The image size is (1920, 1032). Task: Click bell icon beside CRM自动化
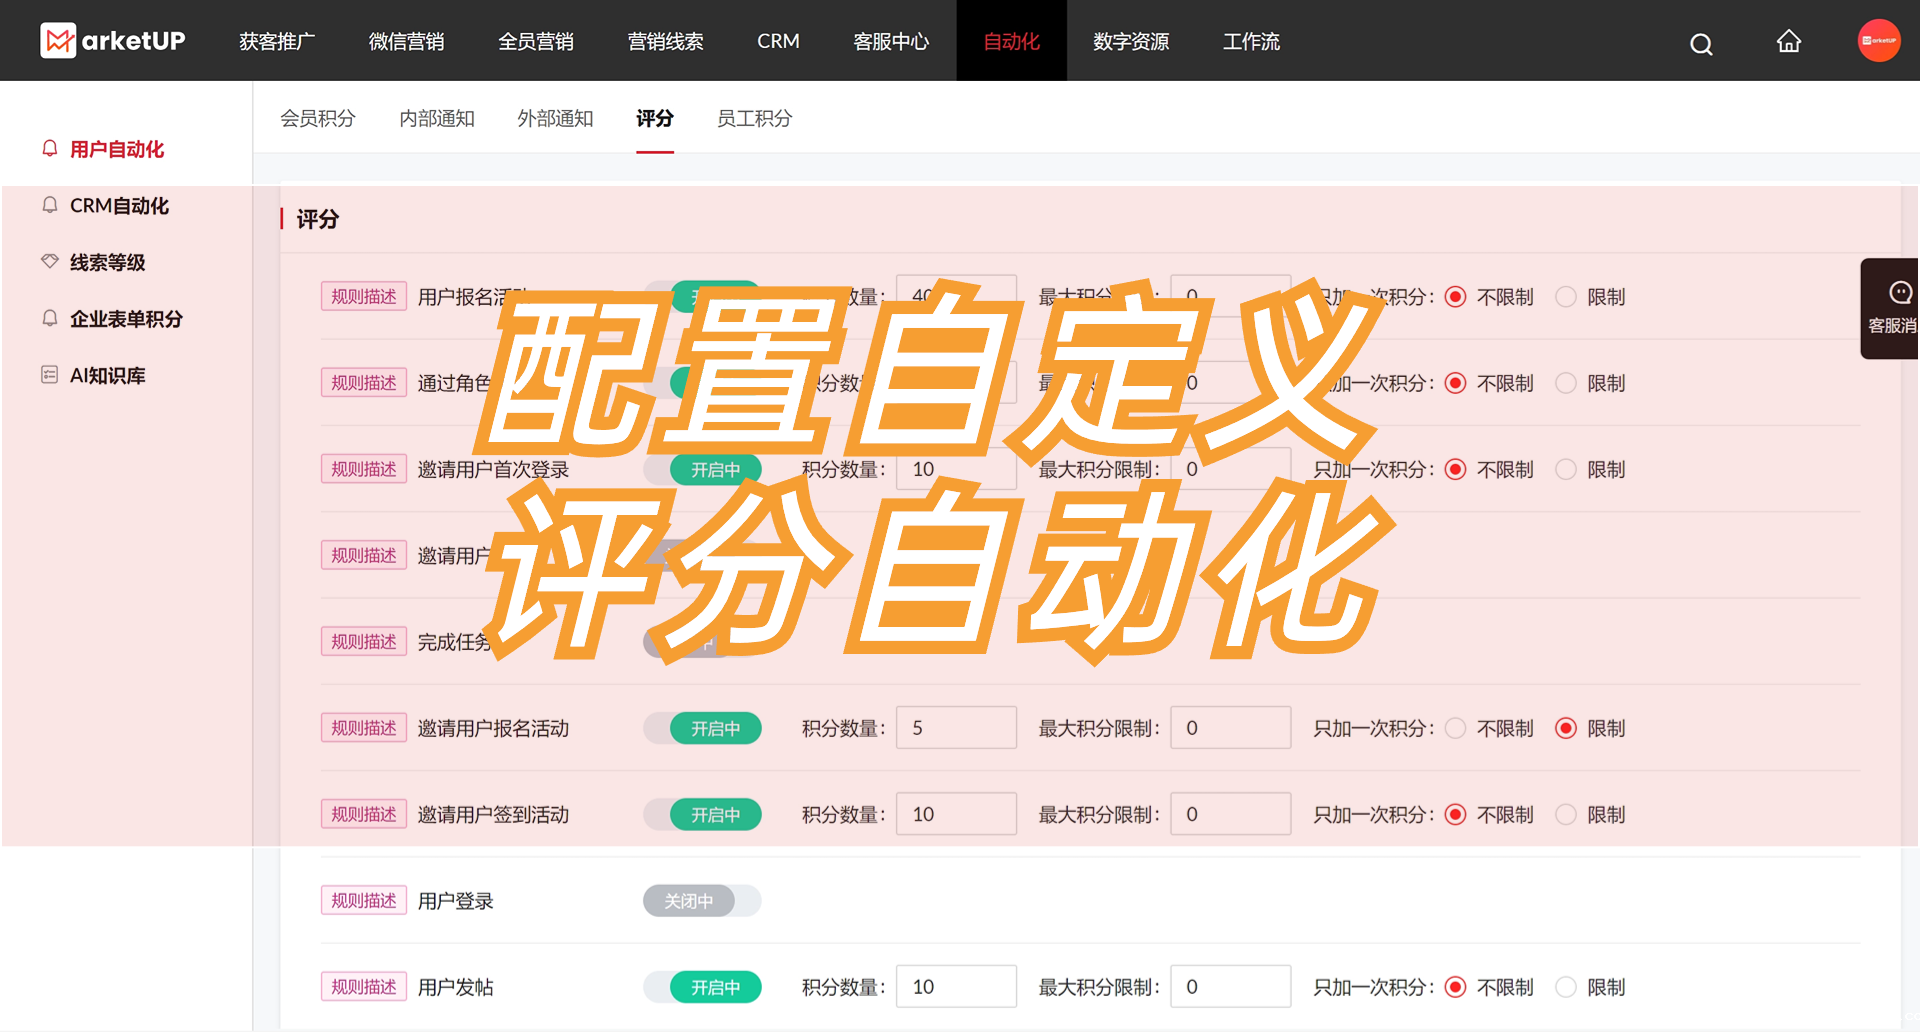tap(50, 205)
